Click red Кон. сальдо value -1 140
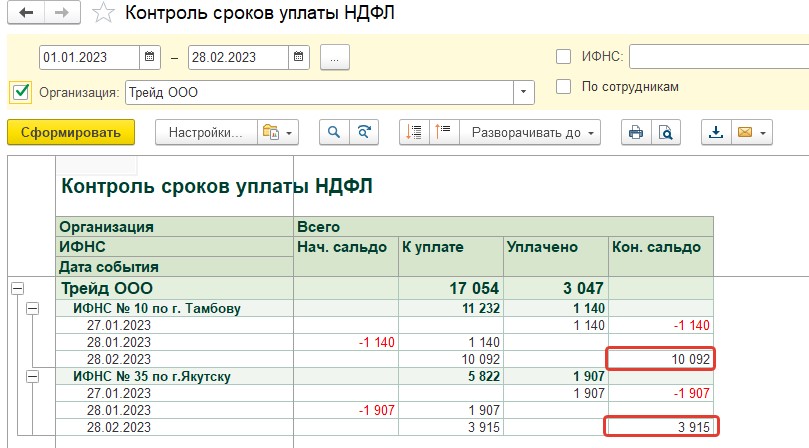809x448 pixels. click(x=691, y=326)
